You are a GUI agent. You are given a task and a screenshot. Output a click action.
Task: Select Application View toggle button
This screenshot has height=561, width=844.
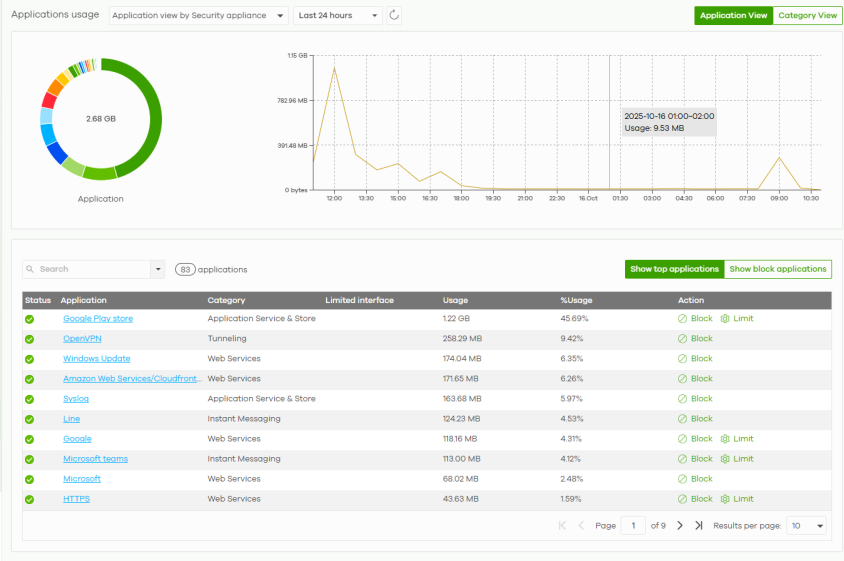(733, 16)
